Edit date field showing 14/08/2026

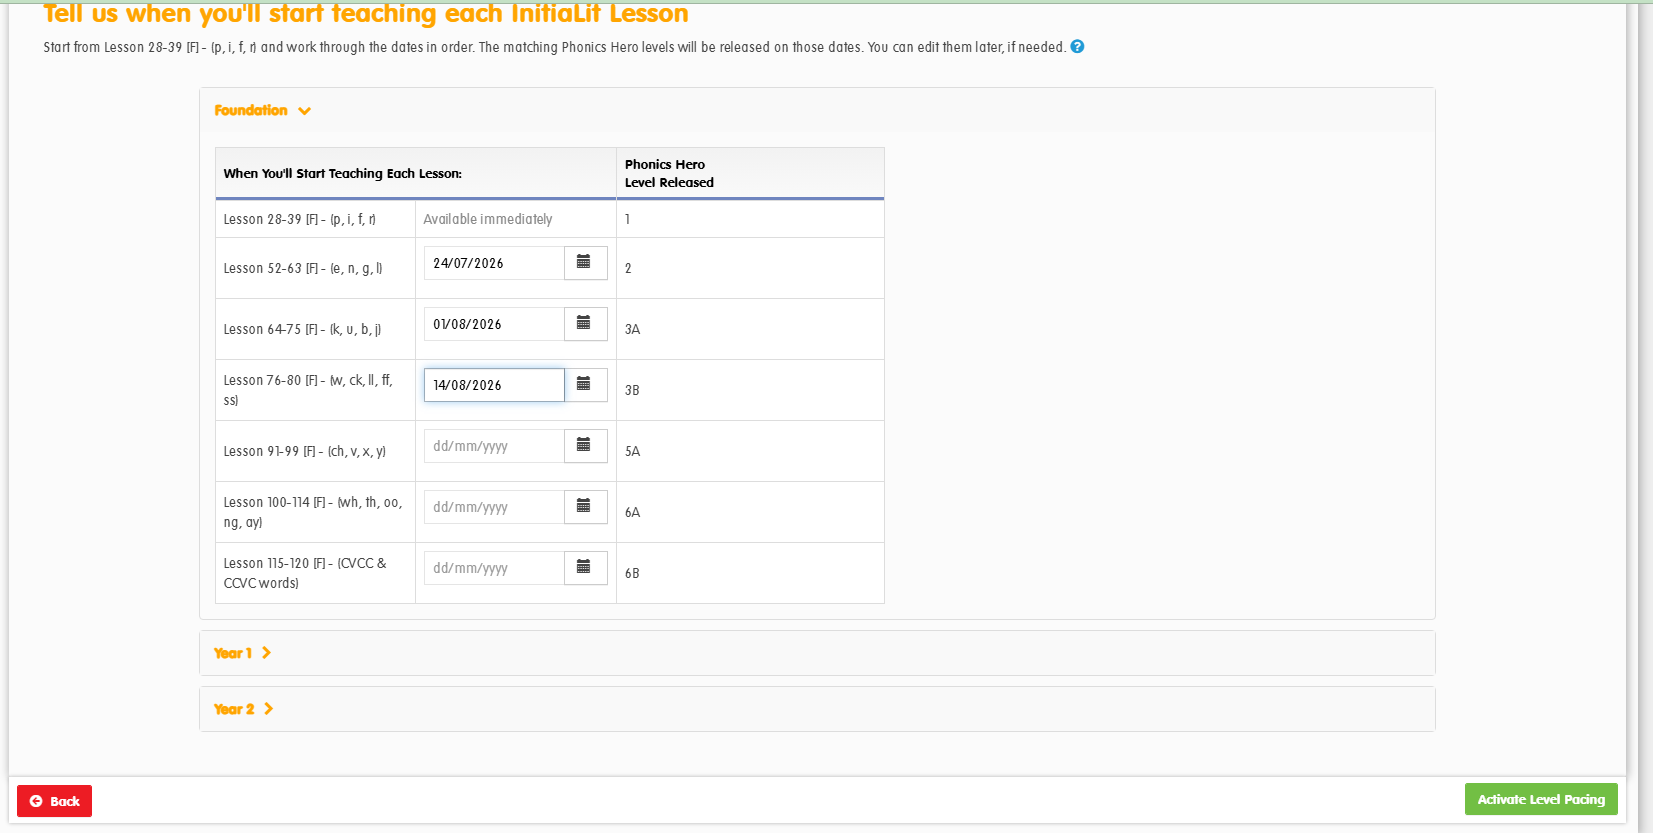pyautogui.click(x=494, y=385)
